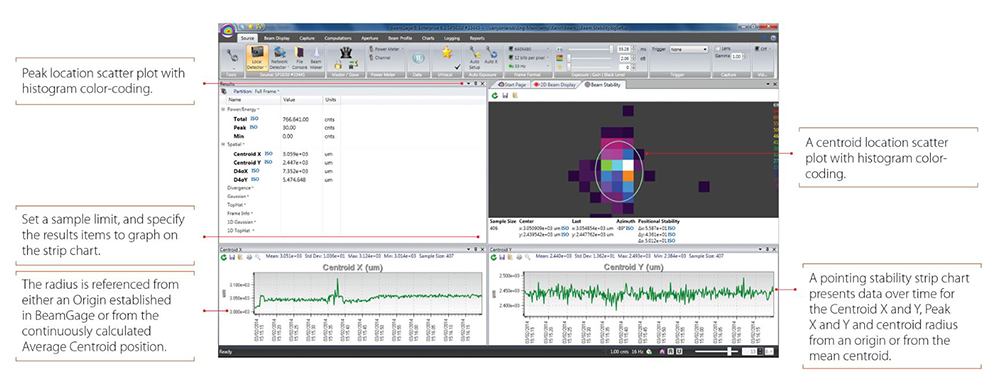
Task: Toggle the Lens checkbox
Action: pos(719,48)
